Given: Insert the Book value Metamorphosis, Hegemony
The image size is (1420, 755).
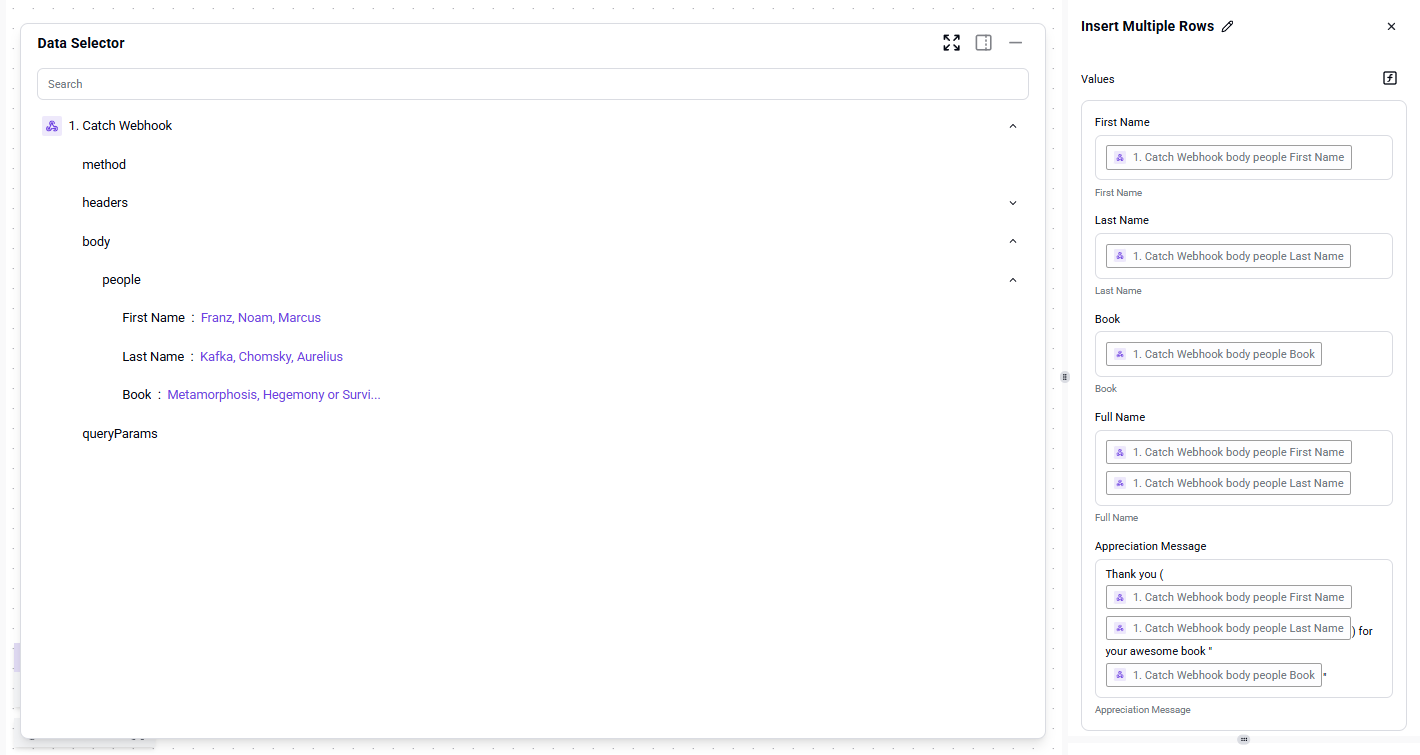Looking at the screenshot, I should (274, 395).
